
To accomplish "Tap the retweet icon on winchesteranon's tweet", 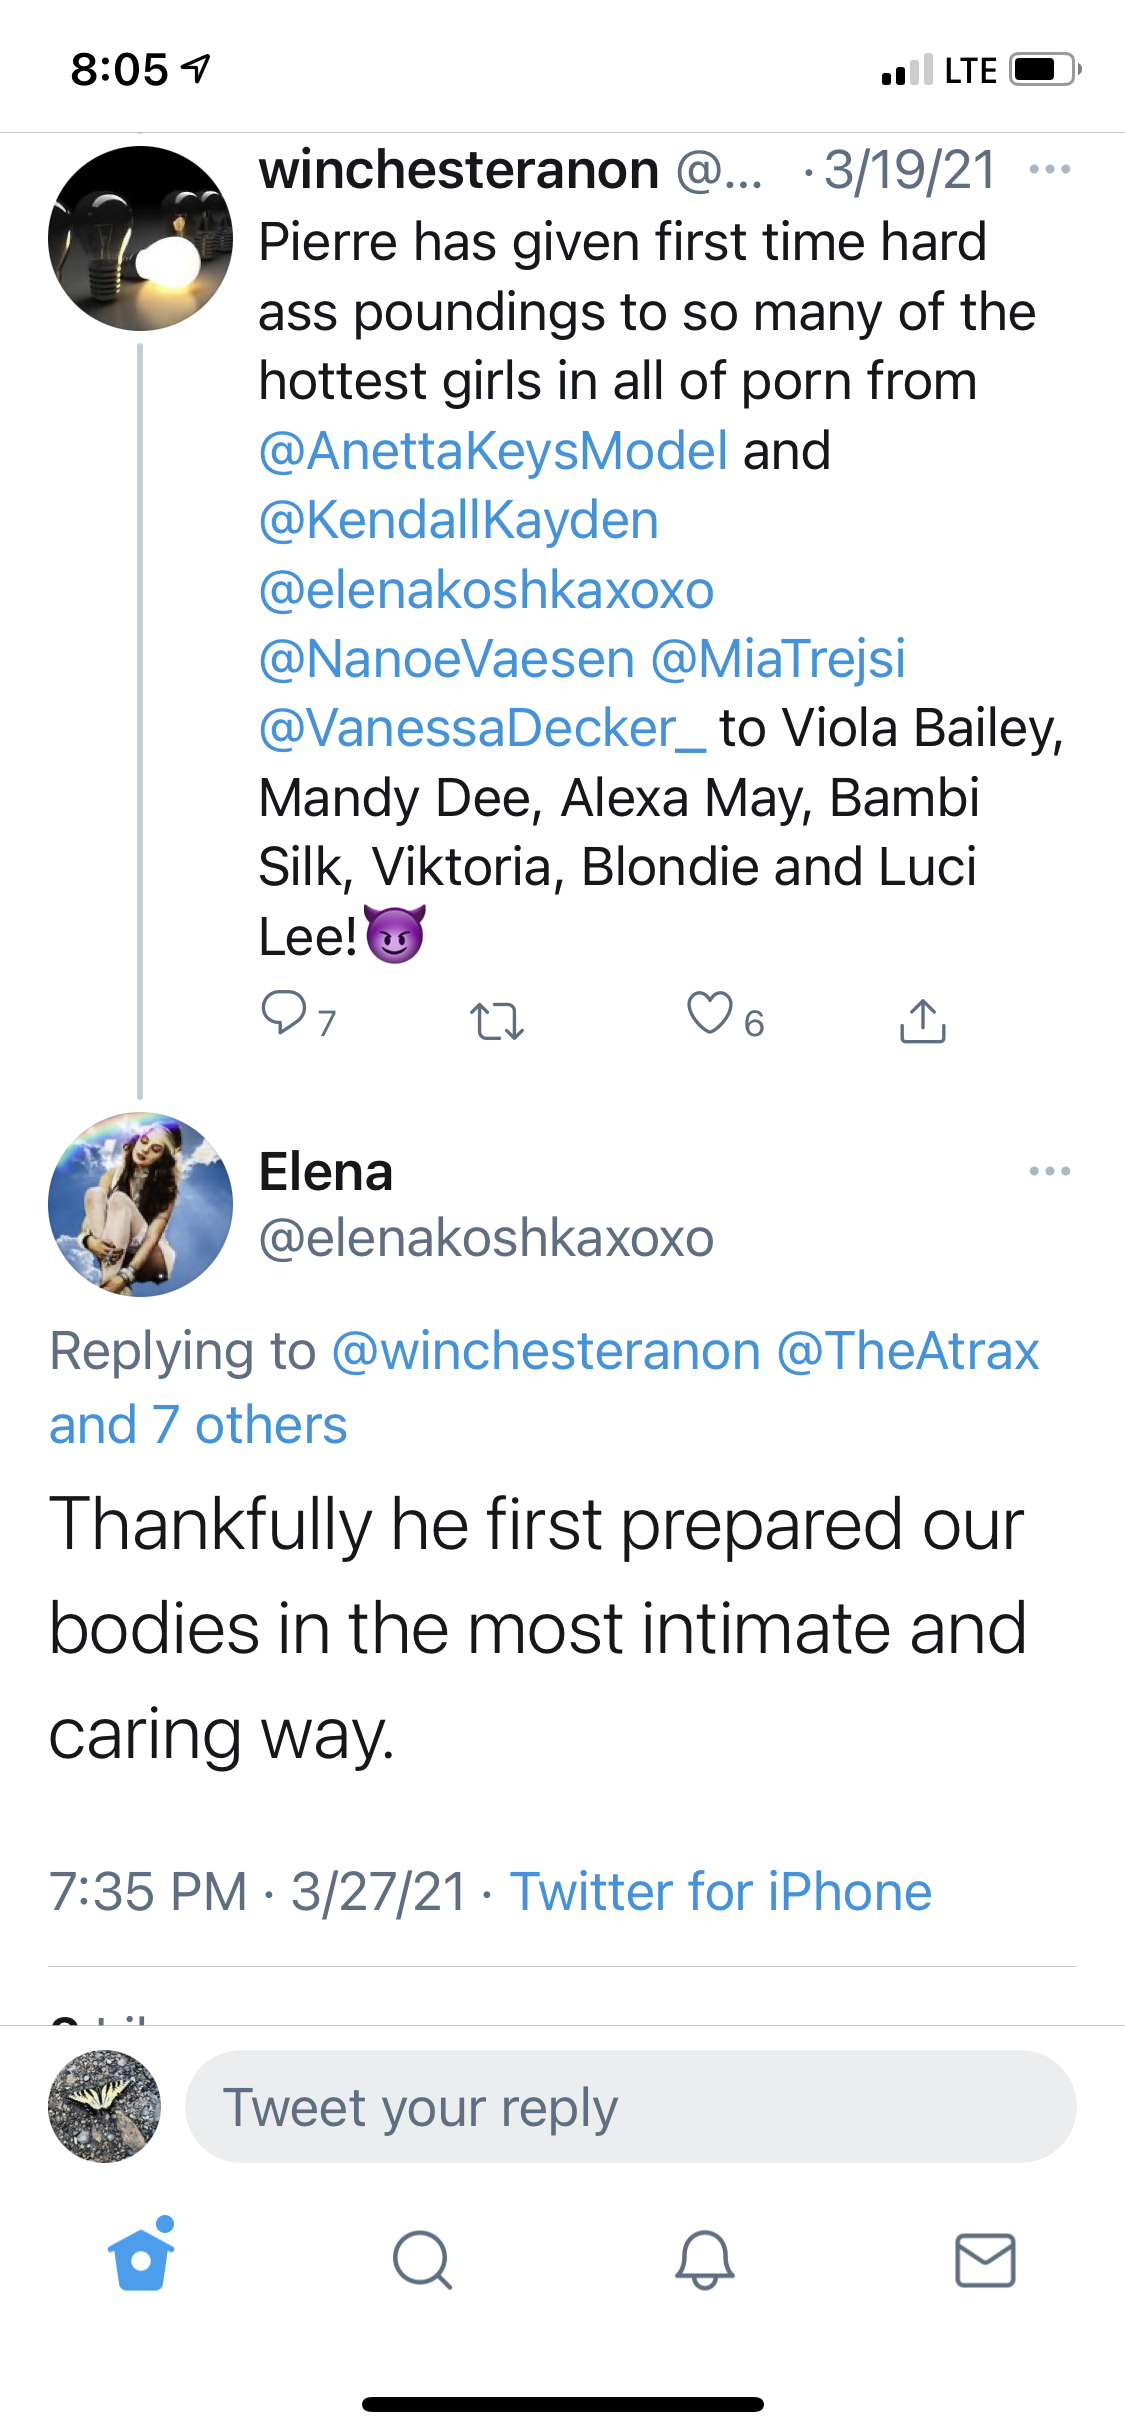I will (496, 1021).
